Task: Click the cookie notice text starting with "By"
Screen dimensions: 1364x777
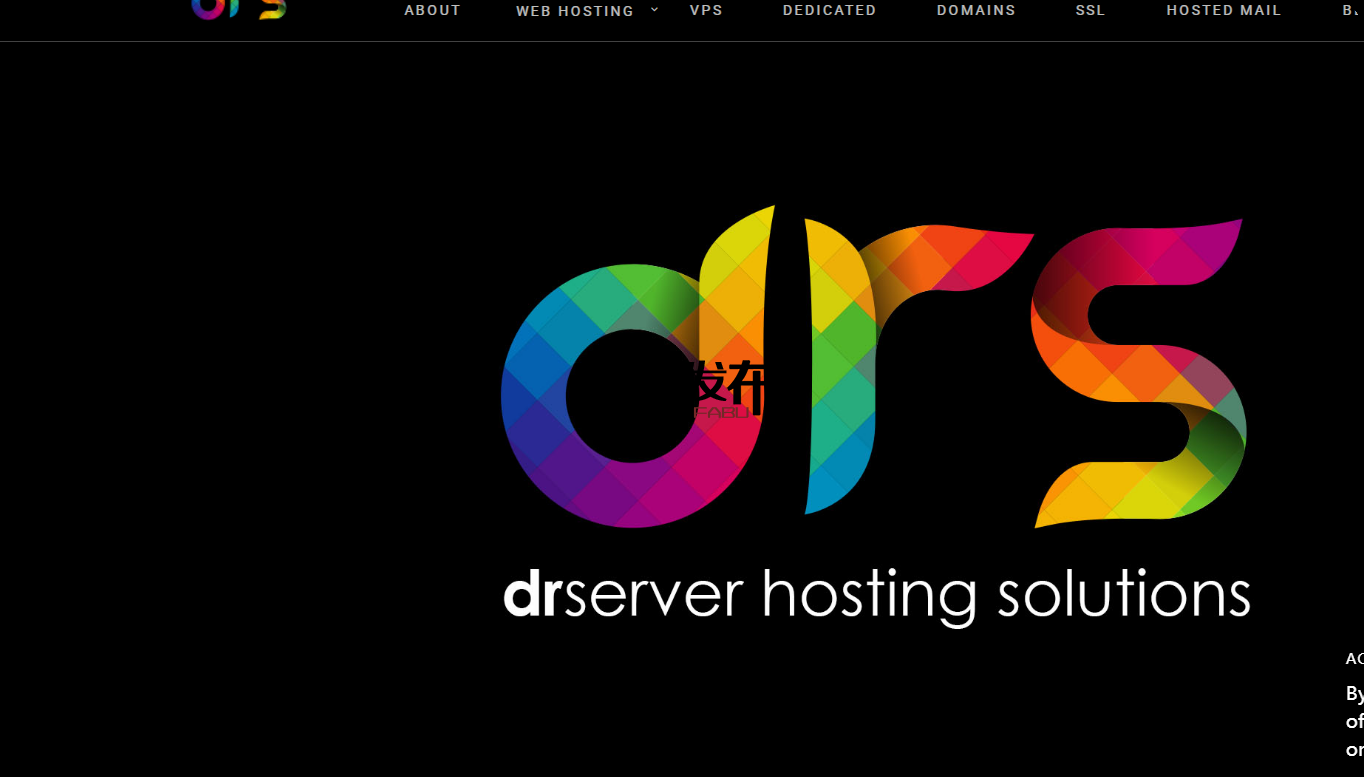Action: [1354, 694]
